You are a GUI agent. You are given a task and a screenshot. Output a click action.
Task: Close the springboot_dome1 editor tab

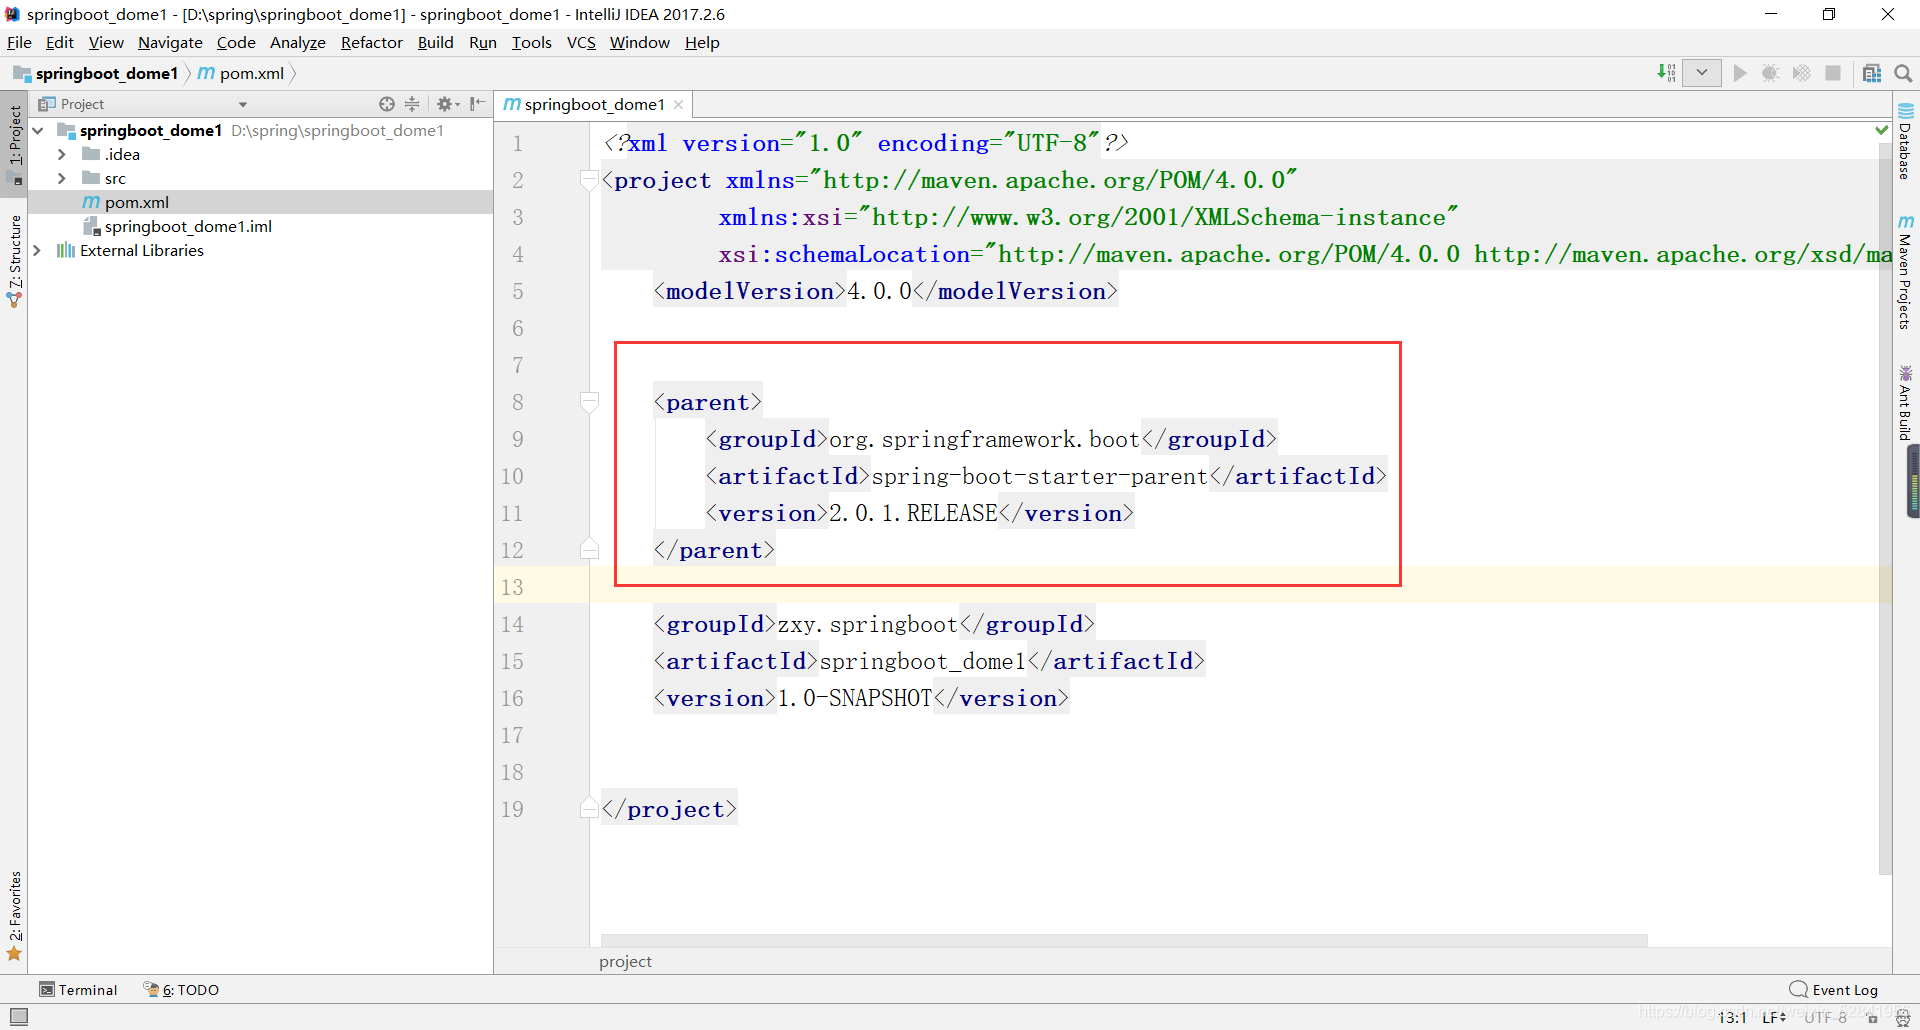[679, 104]
